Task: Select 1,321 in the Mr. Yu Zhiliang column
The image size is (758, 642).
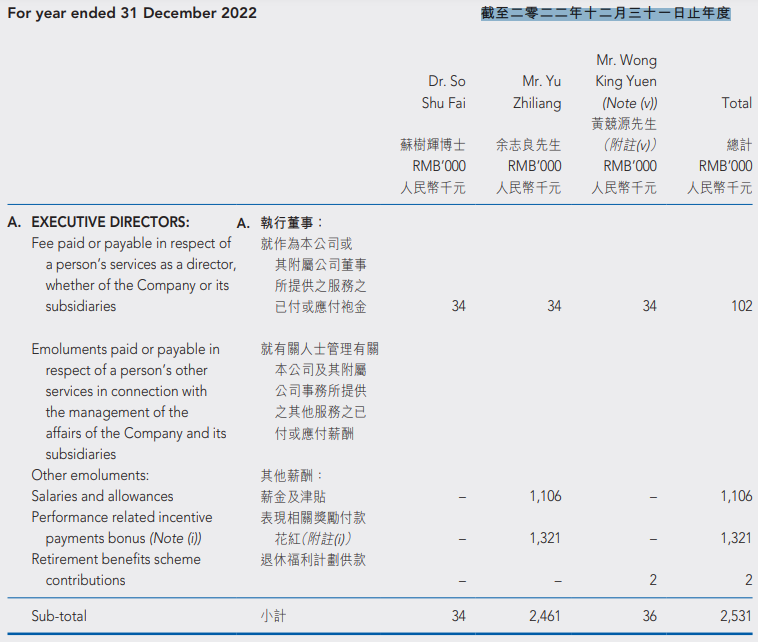Action: coord(544,538)
